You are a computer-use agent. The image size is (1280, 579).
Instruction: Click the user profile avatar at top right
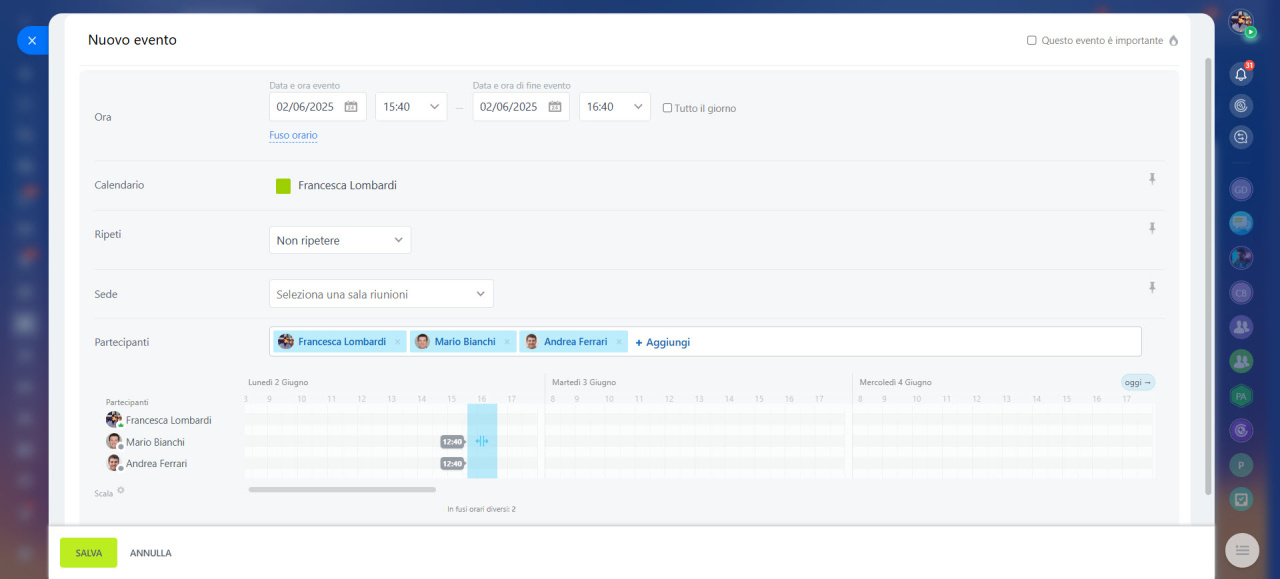pyautogui.click(x=1241, y=22)
